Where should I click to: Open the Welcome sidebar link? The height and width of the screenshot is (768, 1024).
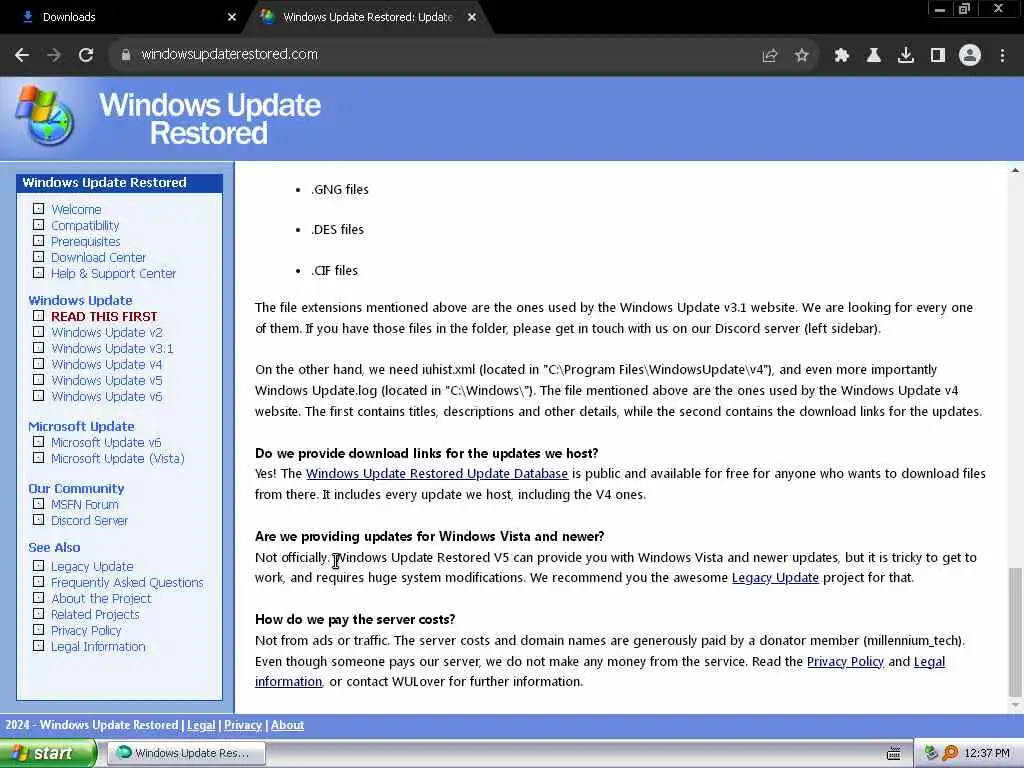(76, 210)
